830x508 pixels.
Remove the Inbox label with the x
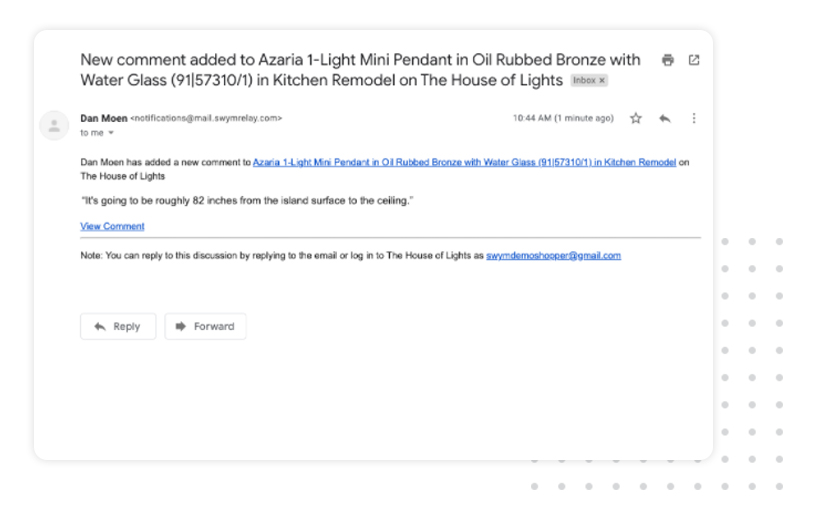pos(602,80)
